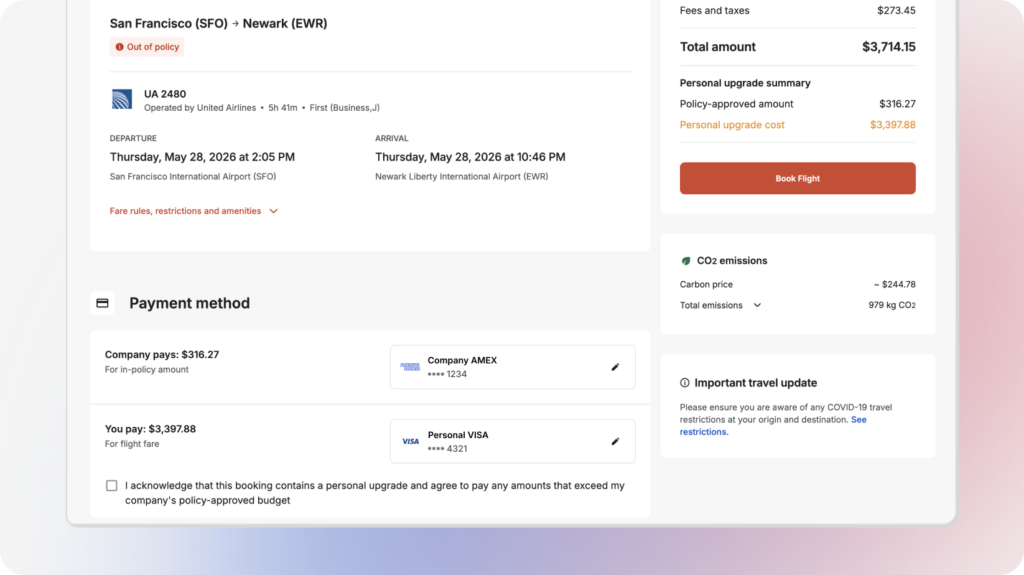Click the Carbon price ~ $244.78 value

895,284
